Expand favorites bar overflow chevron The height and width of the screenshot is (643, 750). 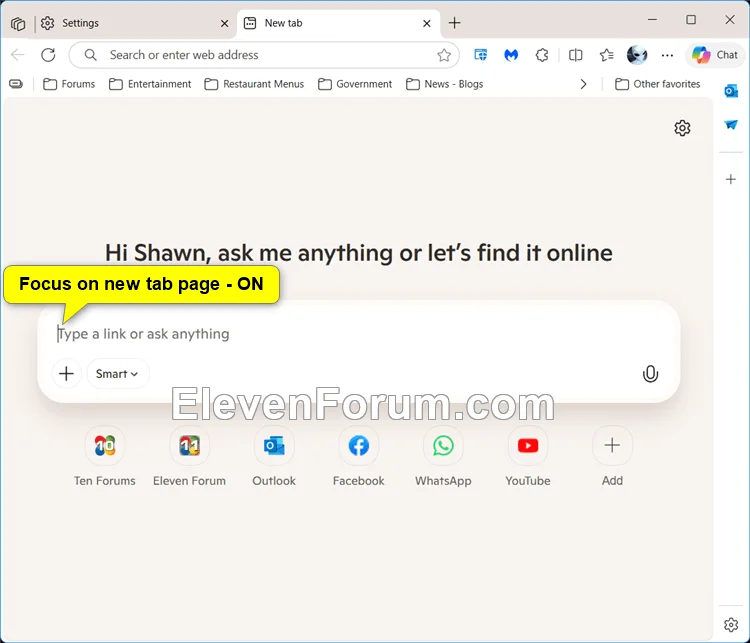[583, 84]
